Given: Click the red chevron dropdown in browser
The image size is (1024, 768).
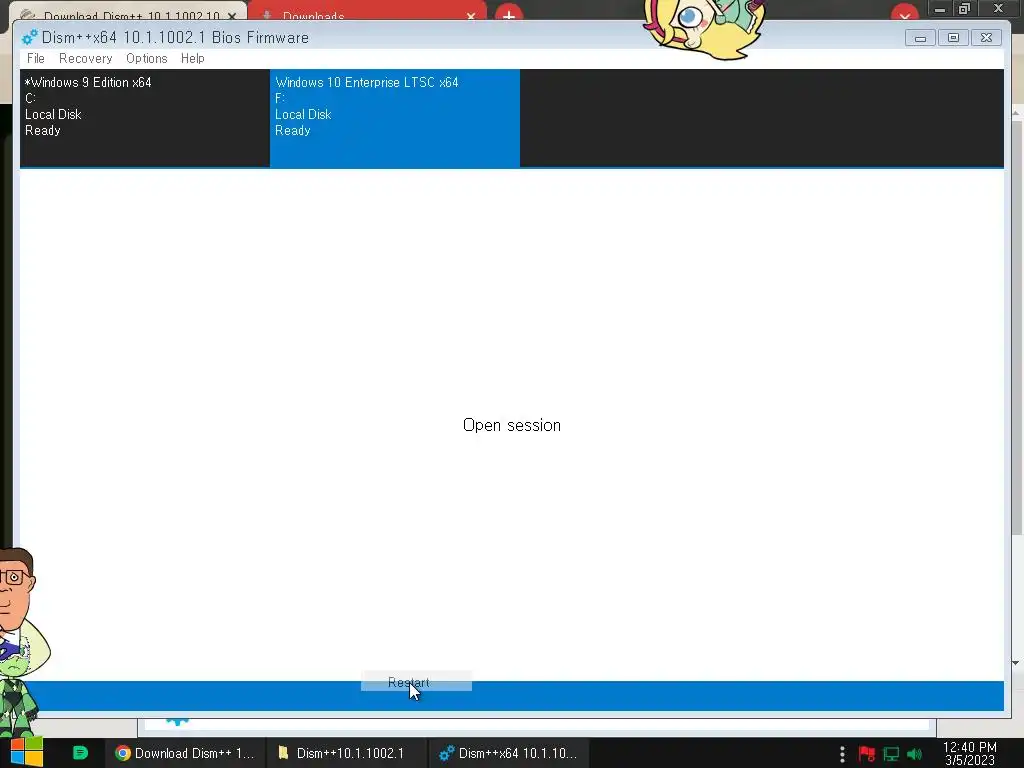Looking at the screenshot, I should coord(904,14).
